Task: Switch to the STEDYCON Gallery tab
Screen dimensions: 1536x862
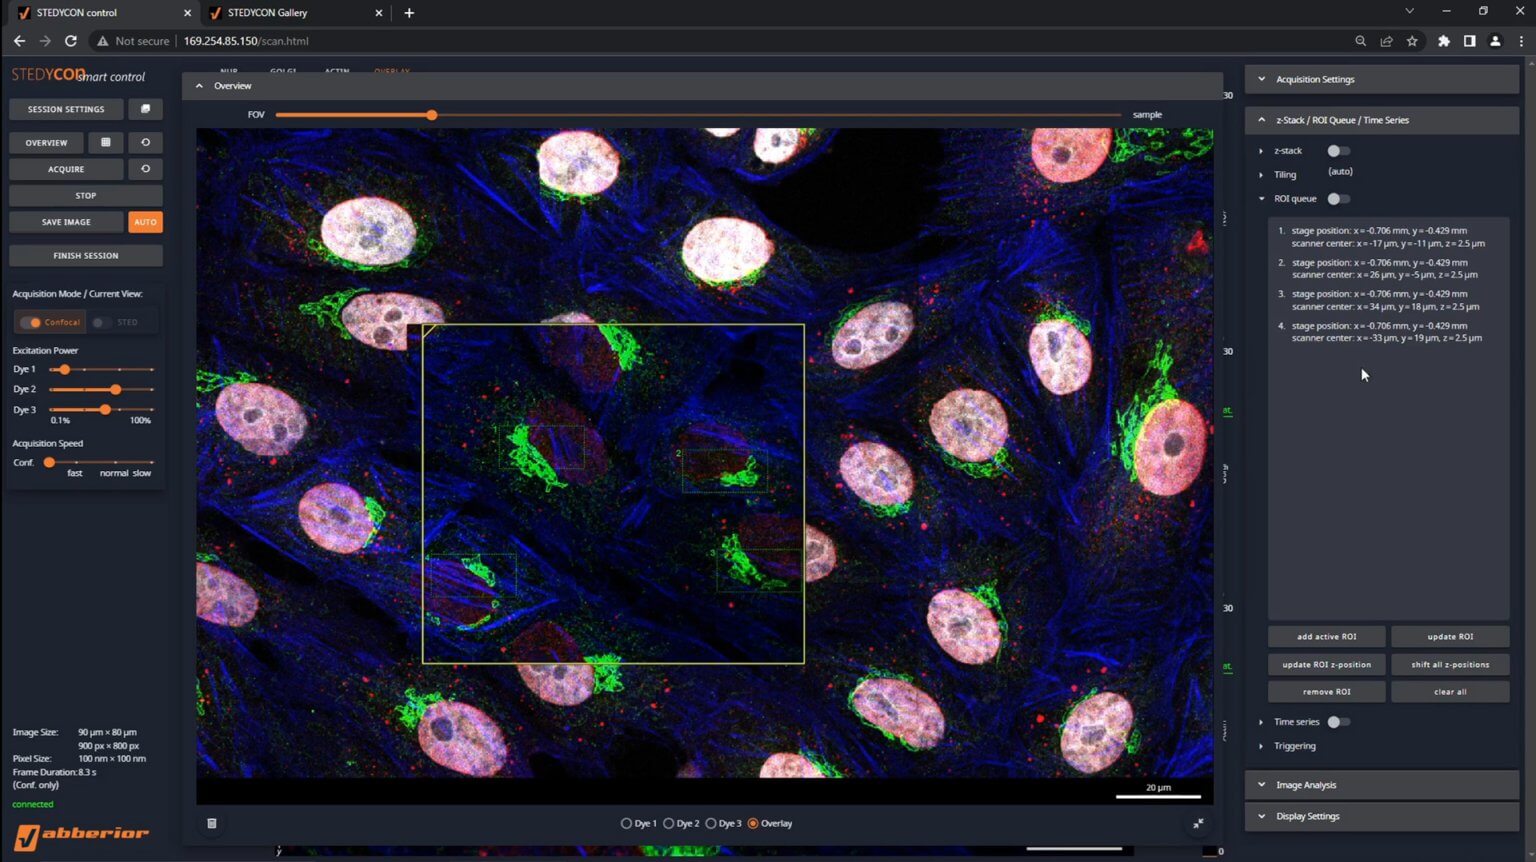Action: pos(267,13)
